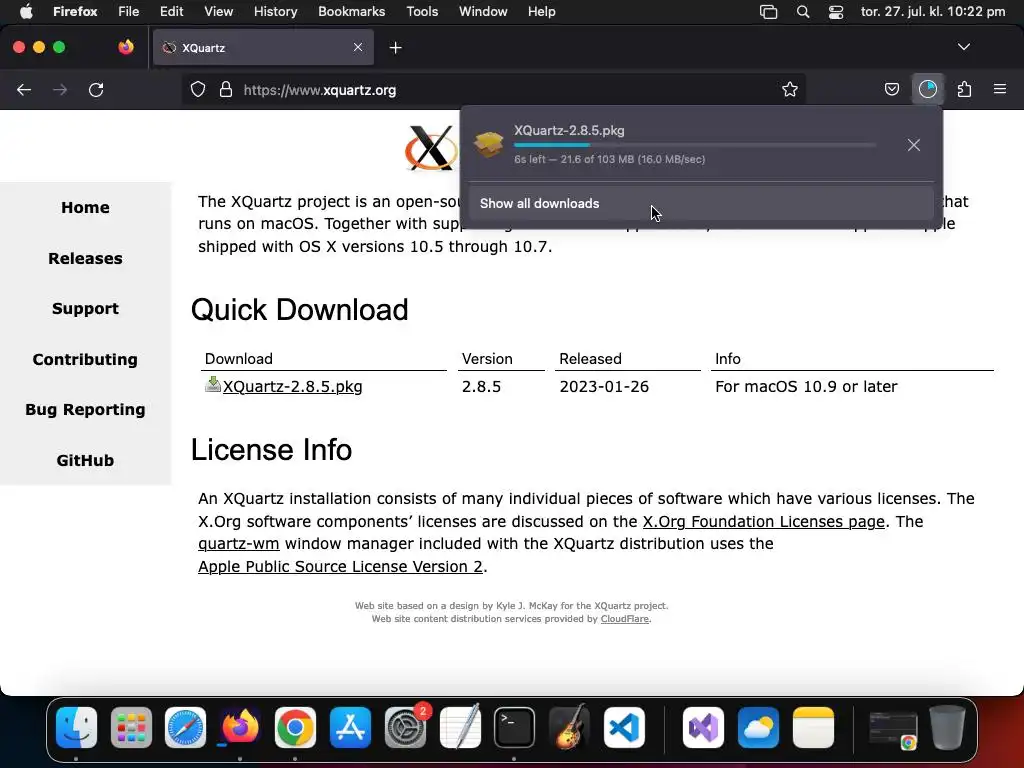Click the XQuartz-2.8.5.pkg download progress bar
This screenshot has height=768, width=1024.
pos(695,145)
